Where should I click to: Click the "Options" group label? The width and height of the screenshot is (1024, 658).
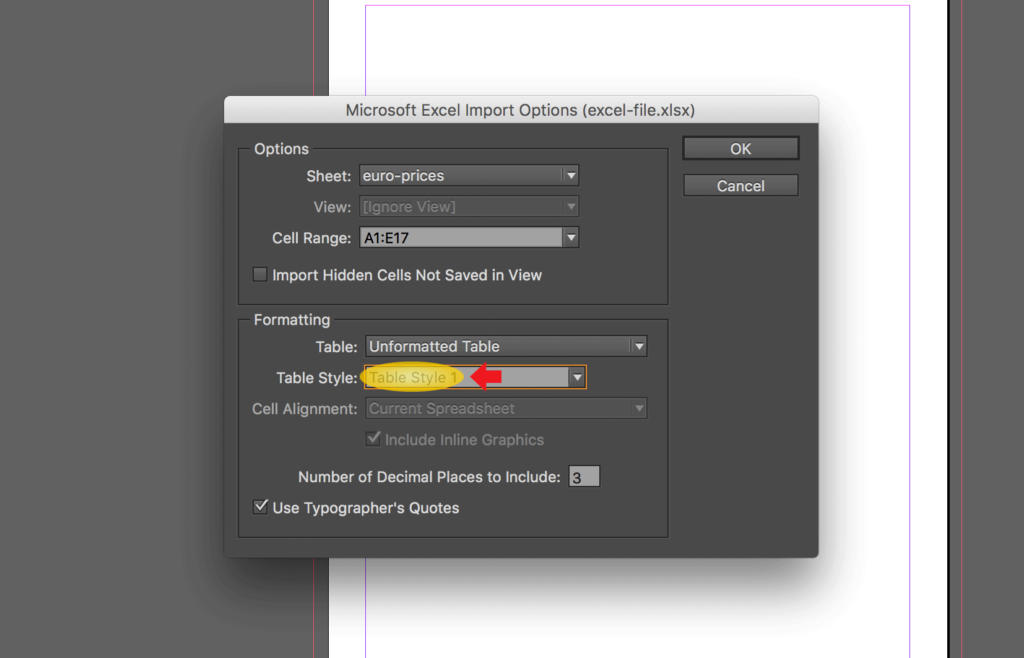[x=281, y=149]
